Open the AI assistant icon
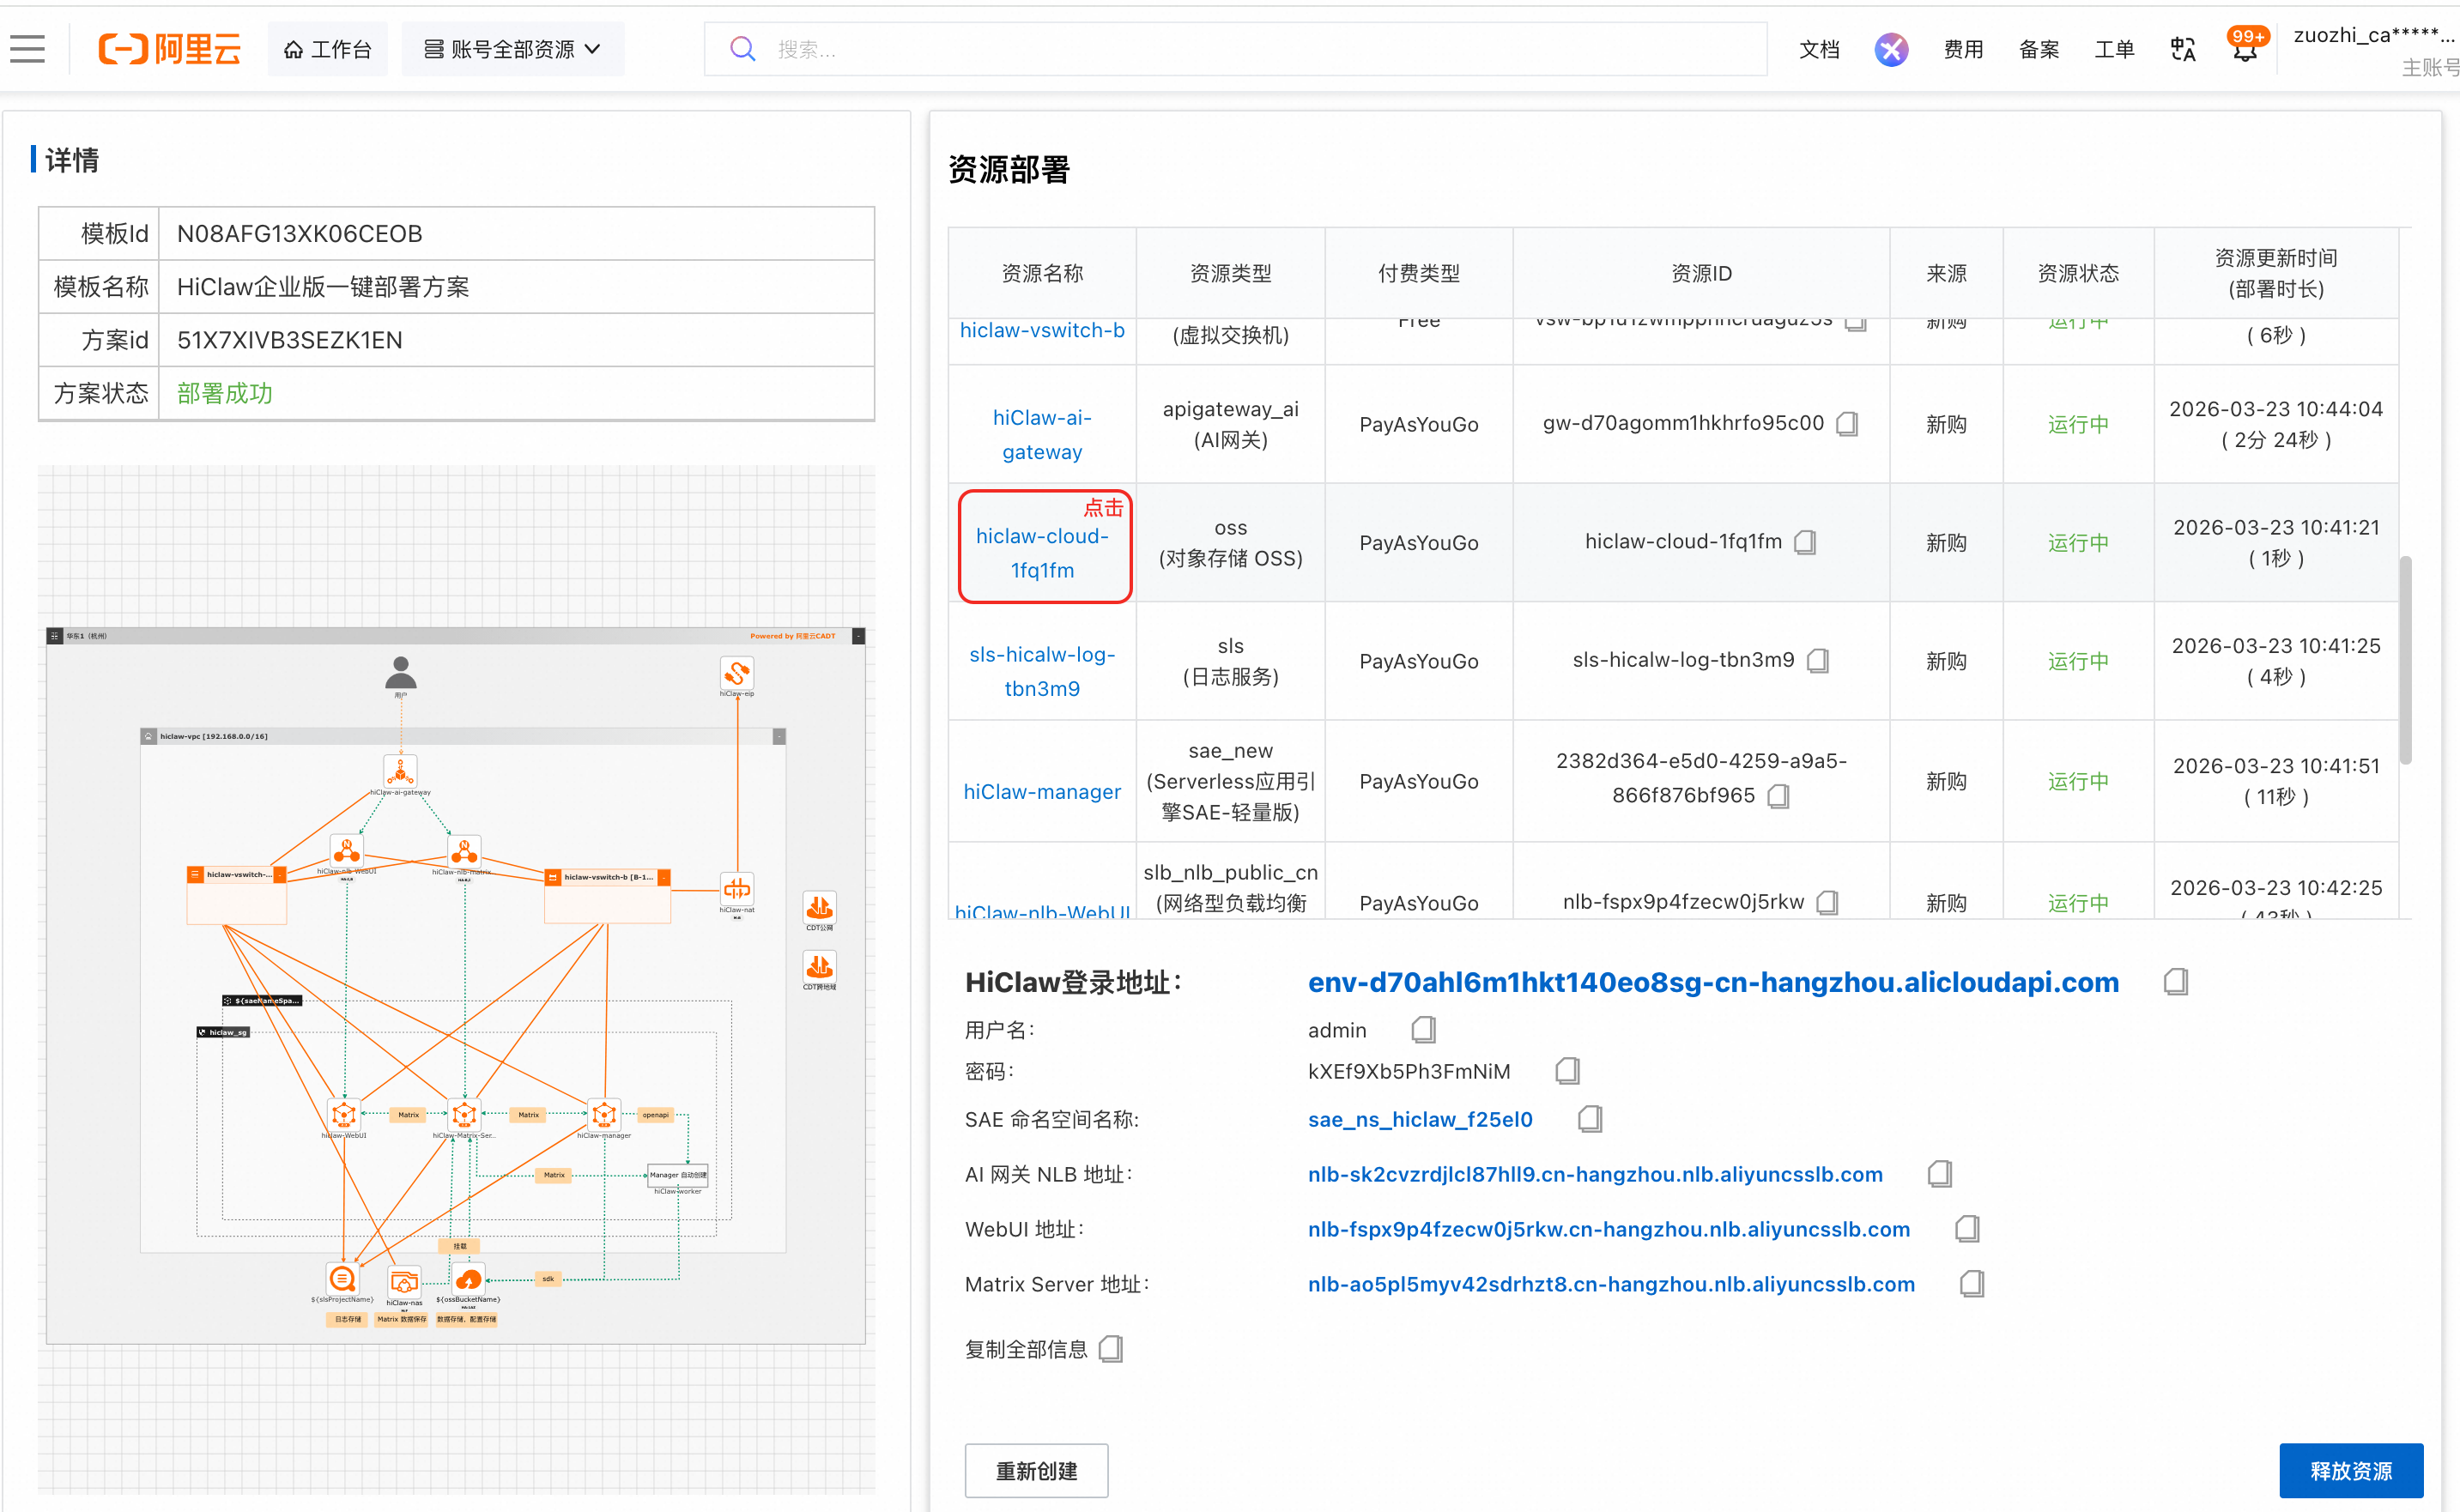Image resolution: width=2460 pixels, height=1512 pixels. click(1891, 49)
